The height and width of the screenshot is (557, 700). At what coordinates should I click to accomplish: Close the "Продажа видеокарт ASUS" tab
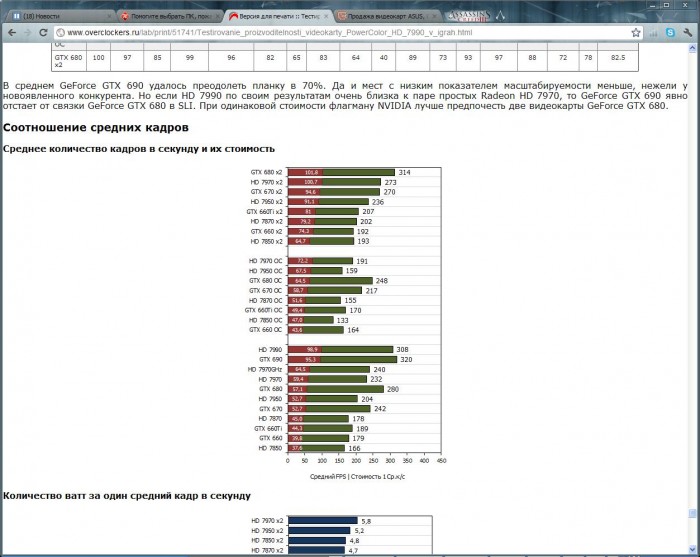click(x=435, y=16)
